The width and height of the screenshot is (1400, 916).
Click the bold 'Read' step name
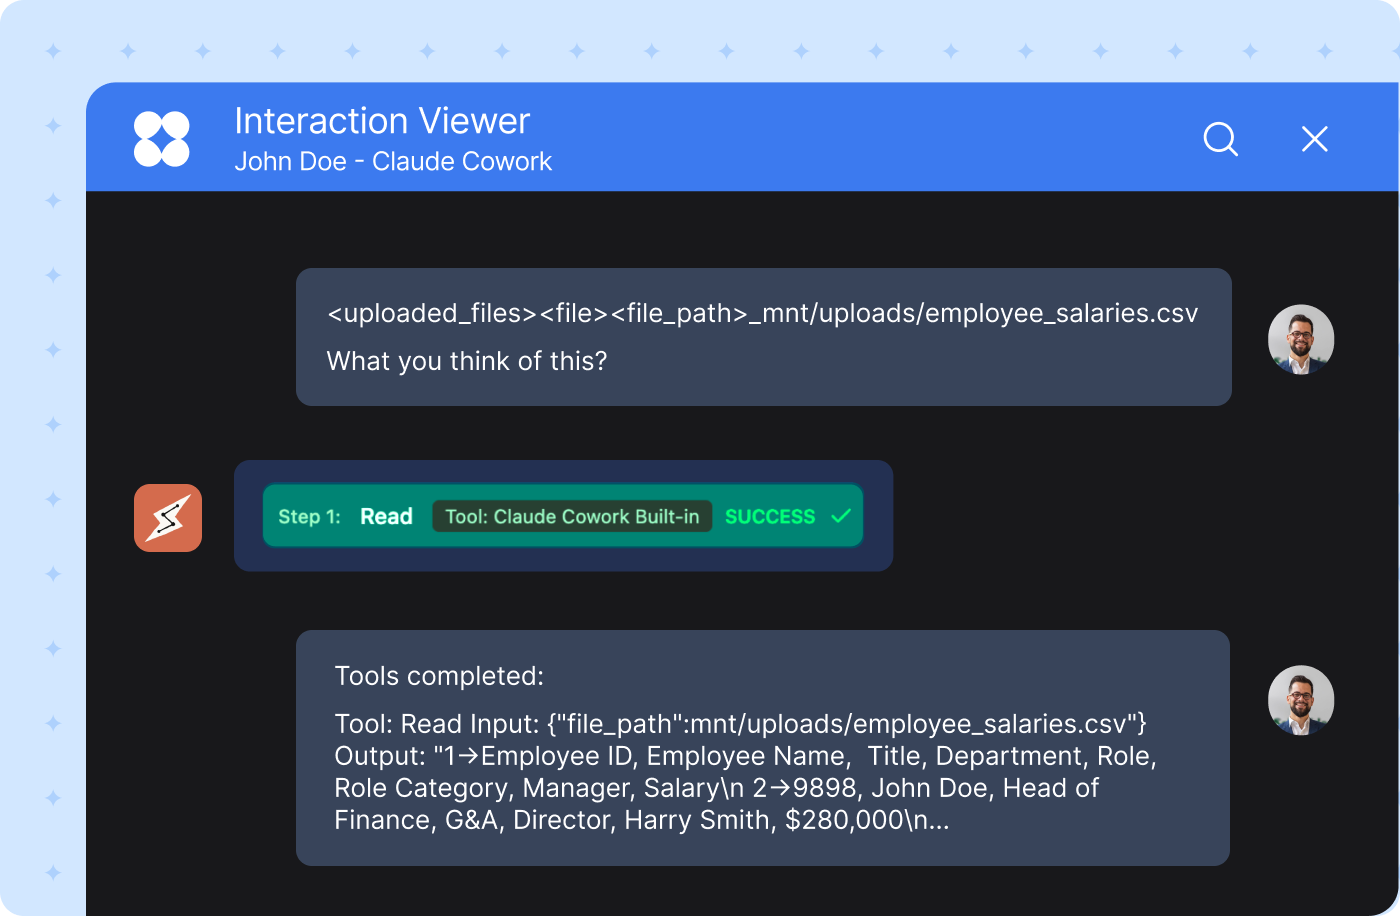coord(386,516)
